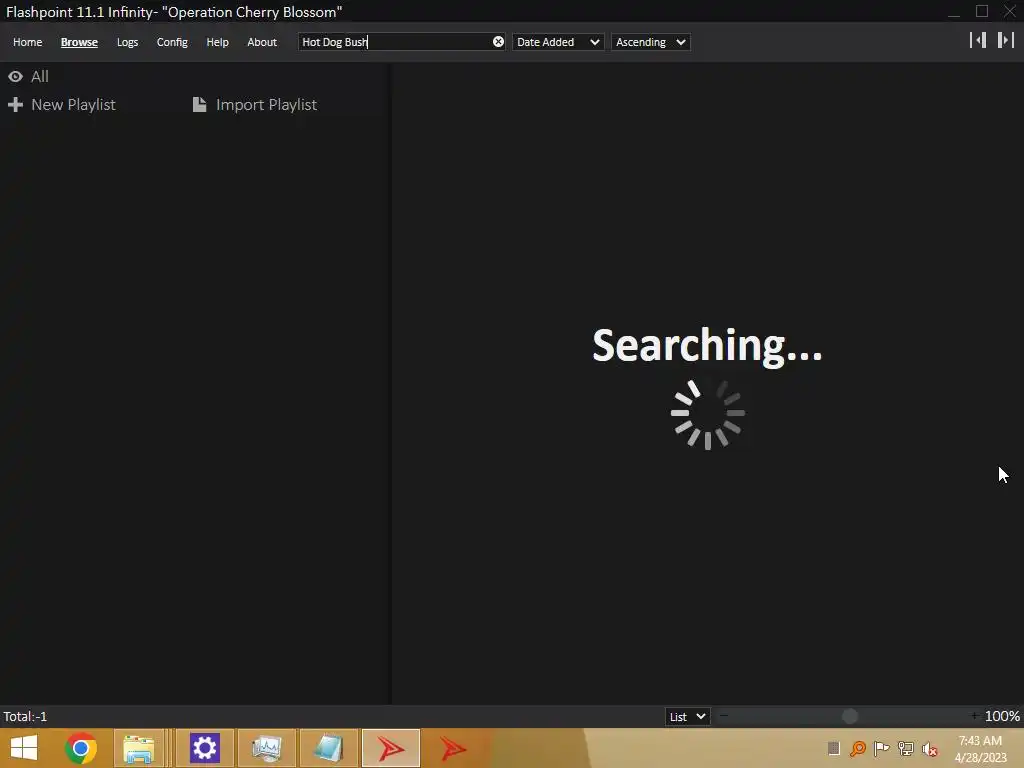
Task: Toggle the right sidebar visibility icon
Action: (x=1006, y=40)
